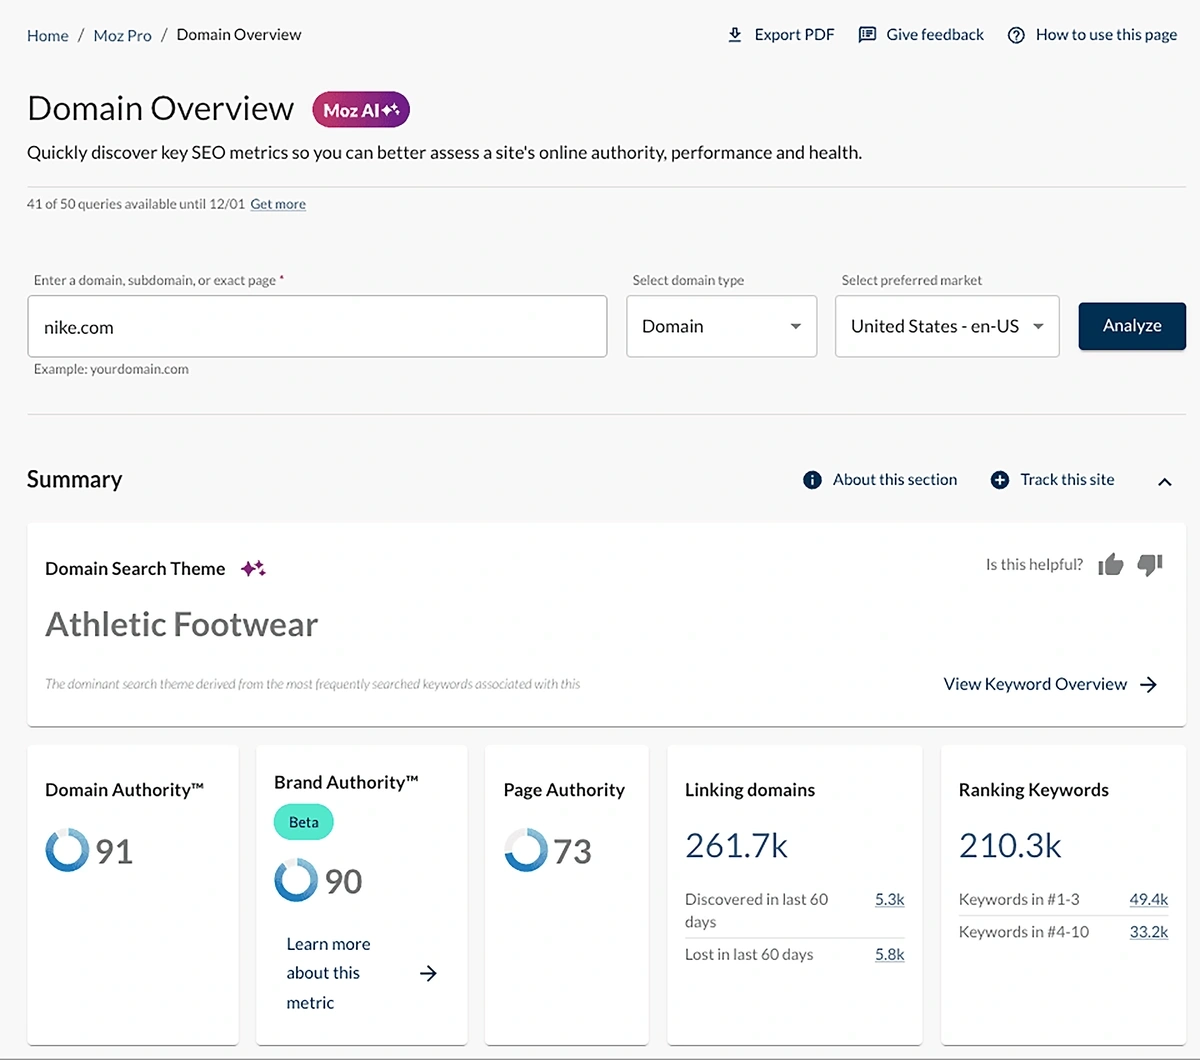Click the Export PDF link text
Screen dimensions: 1200x1060
click(x=794, y=35)
